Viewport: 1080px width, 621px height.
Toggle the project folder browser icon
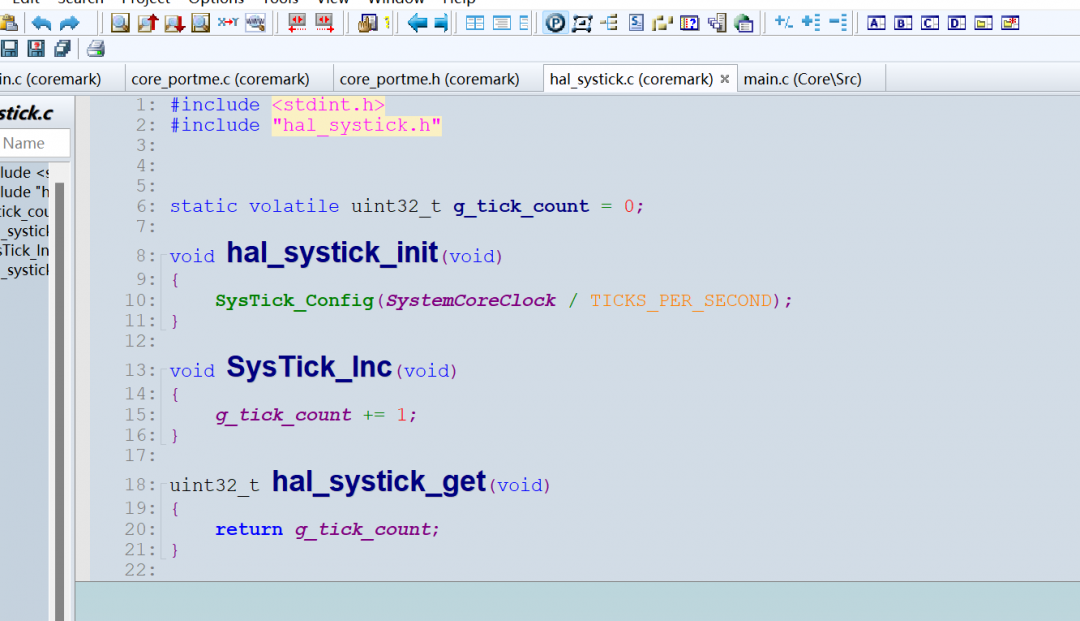[x=662, y=23]
